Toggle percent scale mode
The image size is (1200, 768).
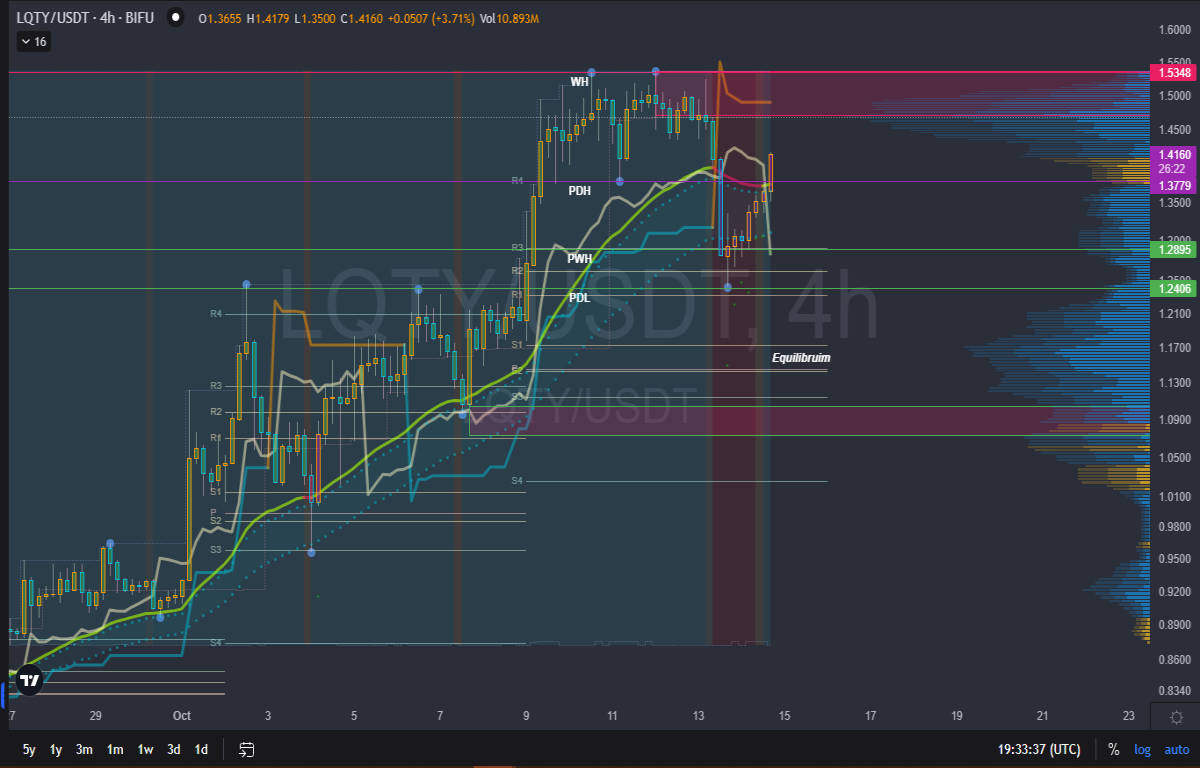point(1113,749)
